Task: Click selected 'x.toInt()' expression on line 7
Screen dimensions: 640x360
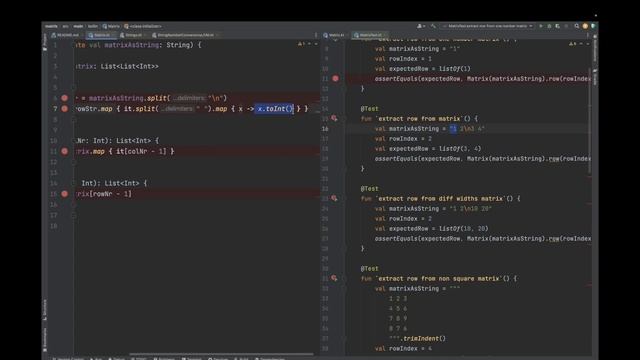Action: [x=274, y=109]
